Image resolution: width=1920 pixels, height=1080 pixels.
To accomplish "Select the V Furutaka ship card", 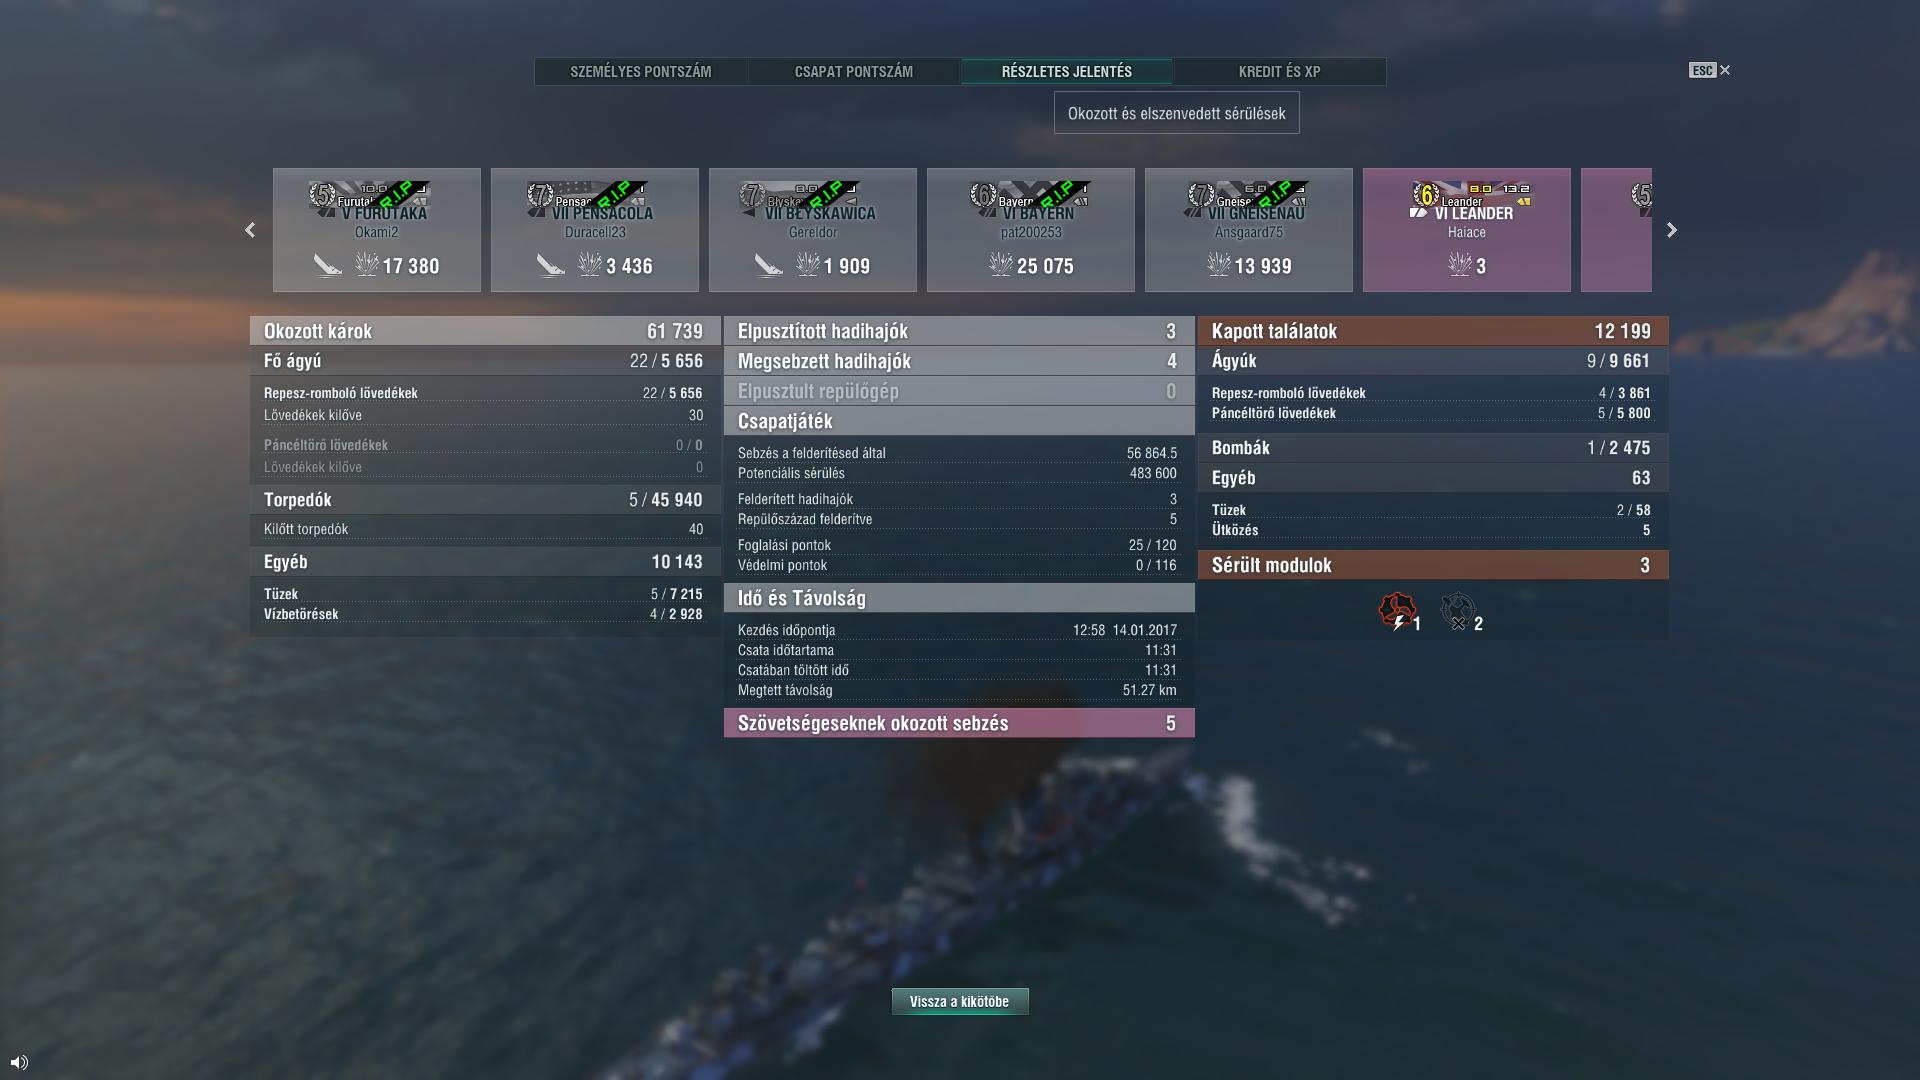I will click(377, 230).
